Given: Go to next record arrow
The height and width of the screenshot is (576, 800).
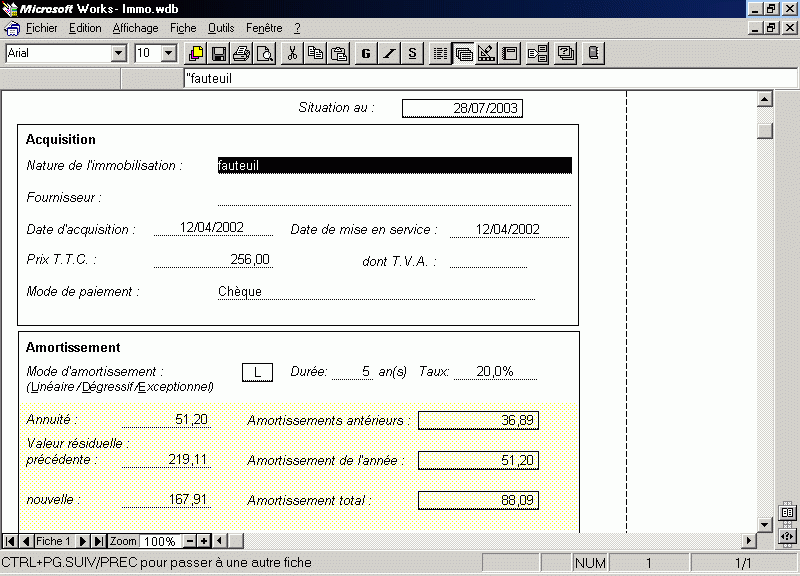Looking at the screenshot, I should 82,541.
